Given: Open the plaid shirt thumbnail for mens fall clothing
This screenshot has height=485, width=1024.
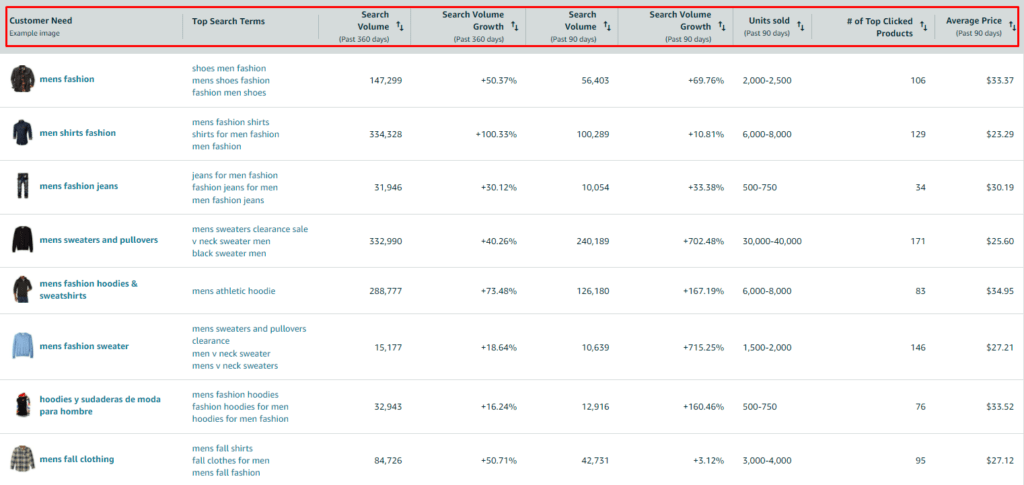Looking at the screenshot, I should (x=21, y=459).
